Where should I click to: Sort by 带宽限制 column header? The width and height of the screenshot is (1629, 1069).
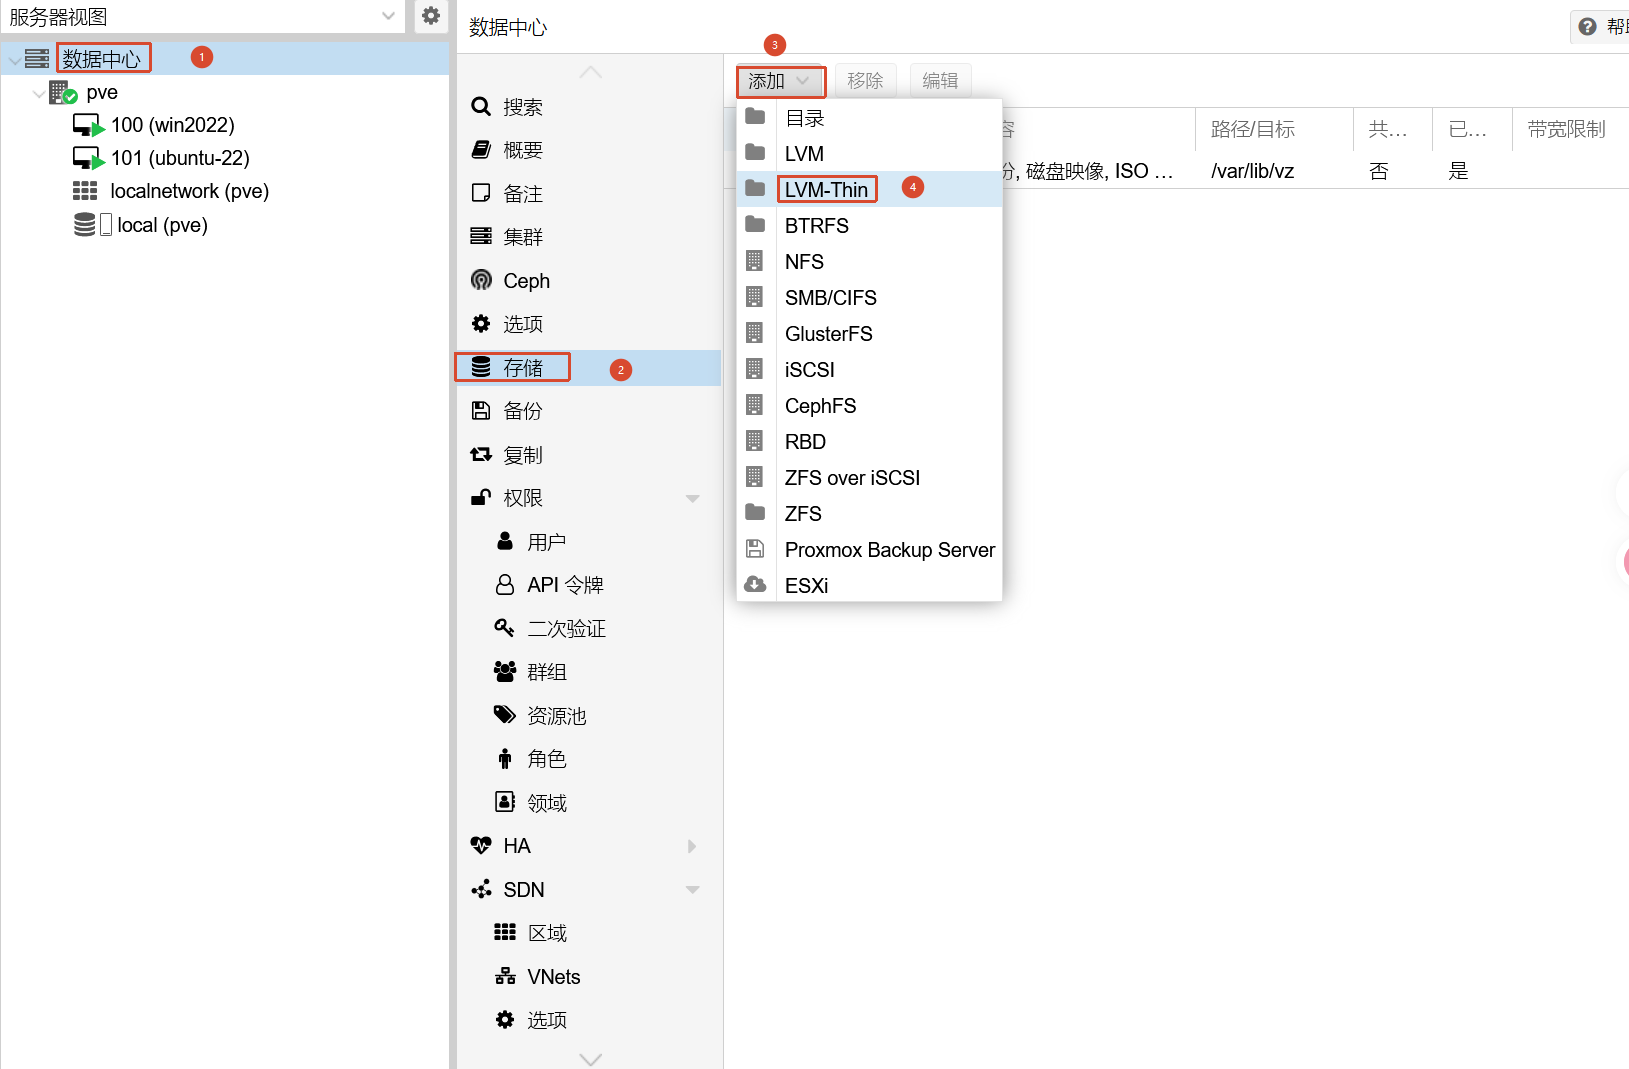click(x=1570, y=129)
